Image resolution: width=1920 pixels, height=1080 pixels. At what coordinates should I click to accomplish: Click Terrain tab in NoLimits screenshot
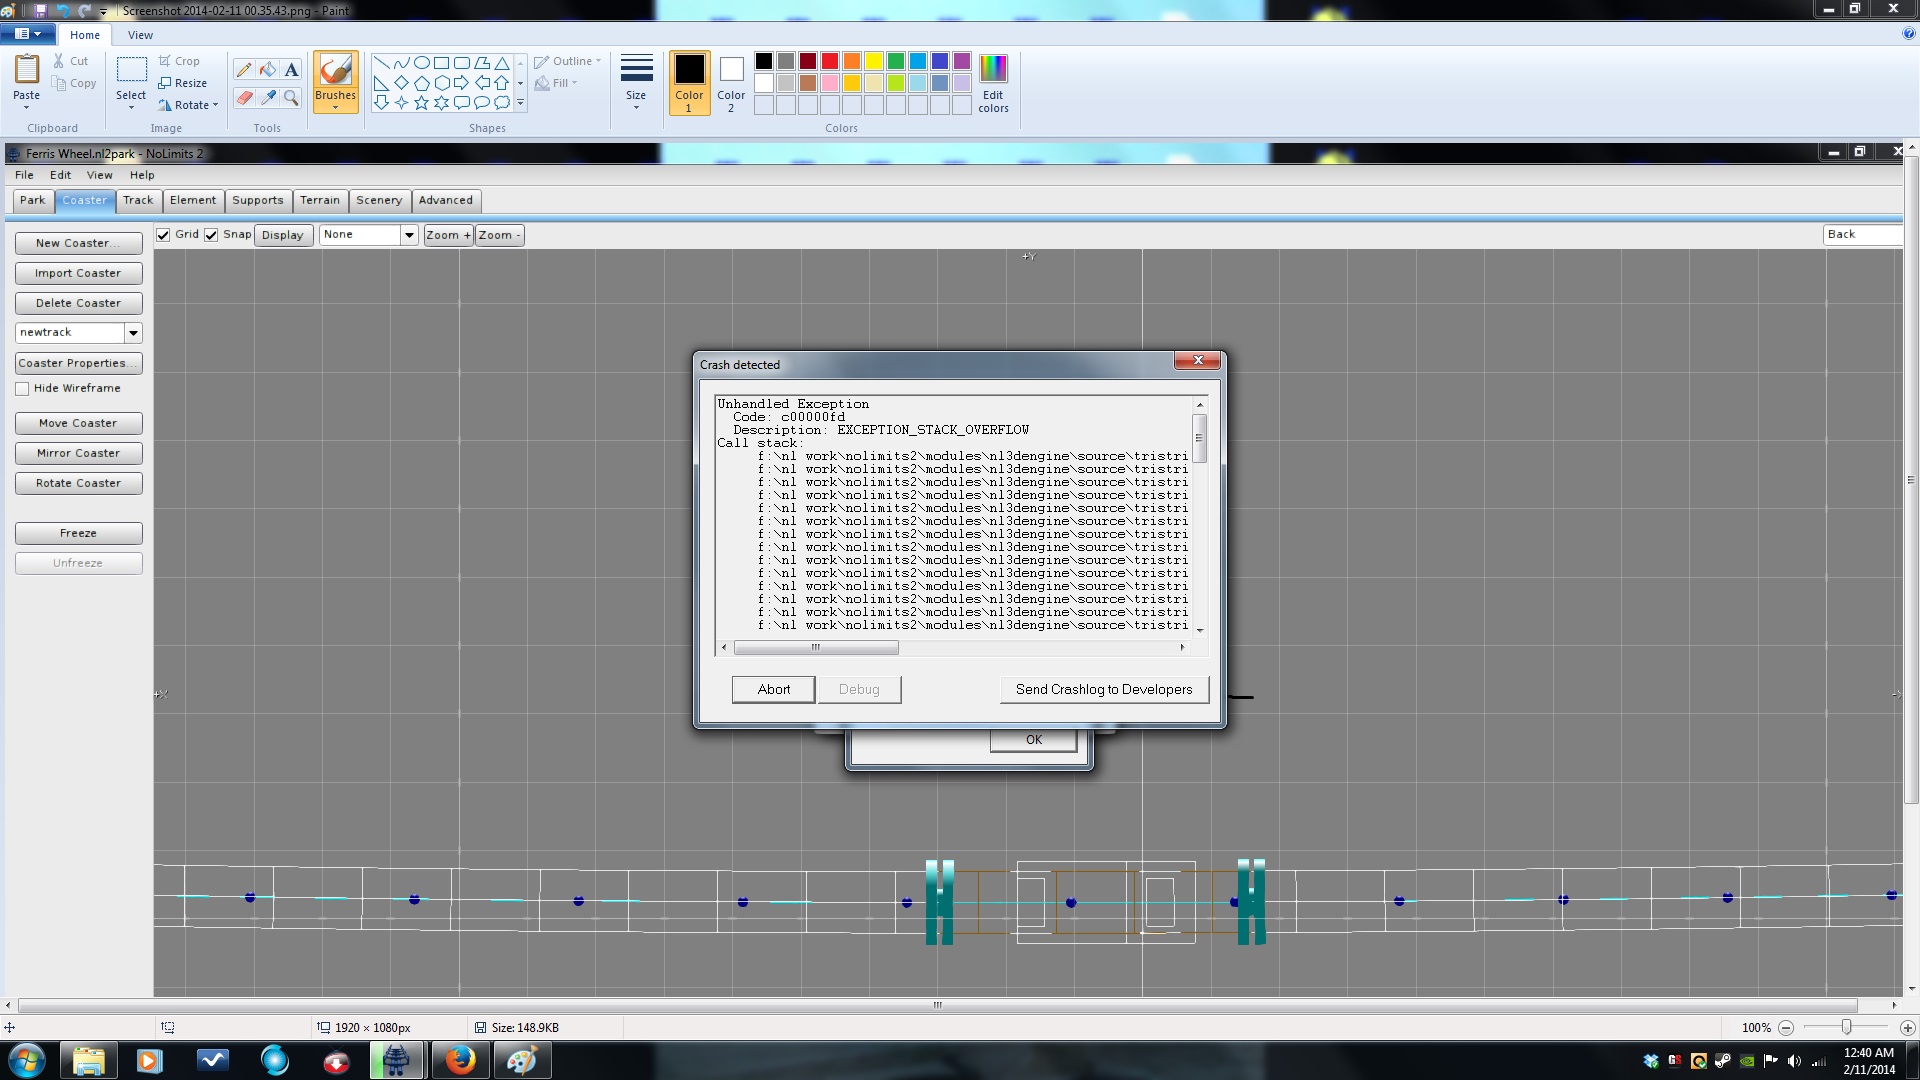coord(320,200)
